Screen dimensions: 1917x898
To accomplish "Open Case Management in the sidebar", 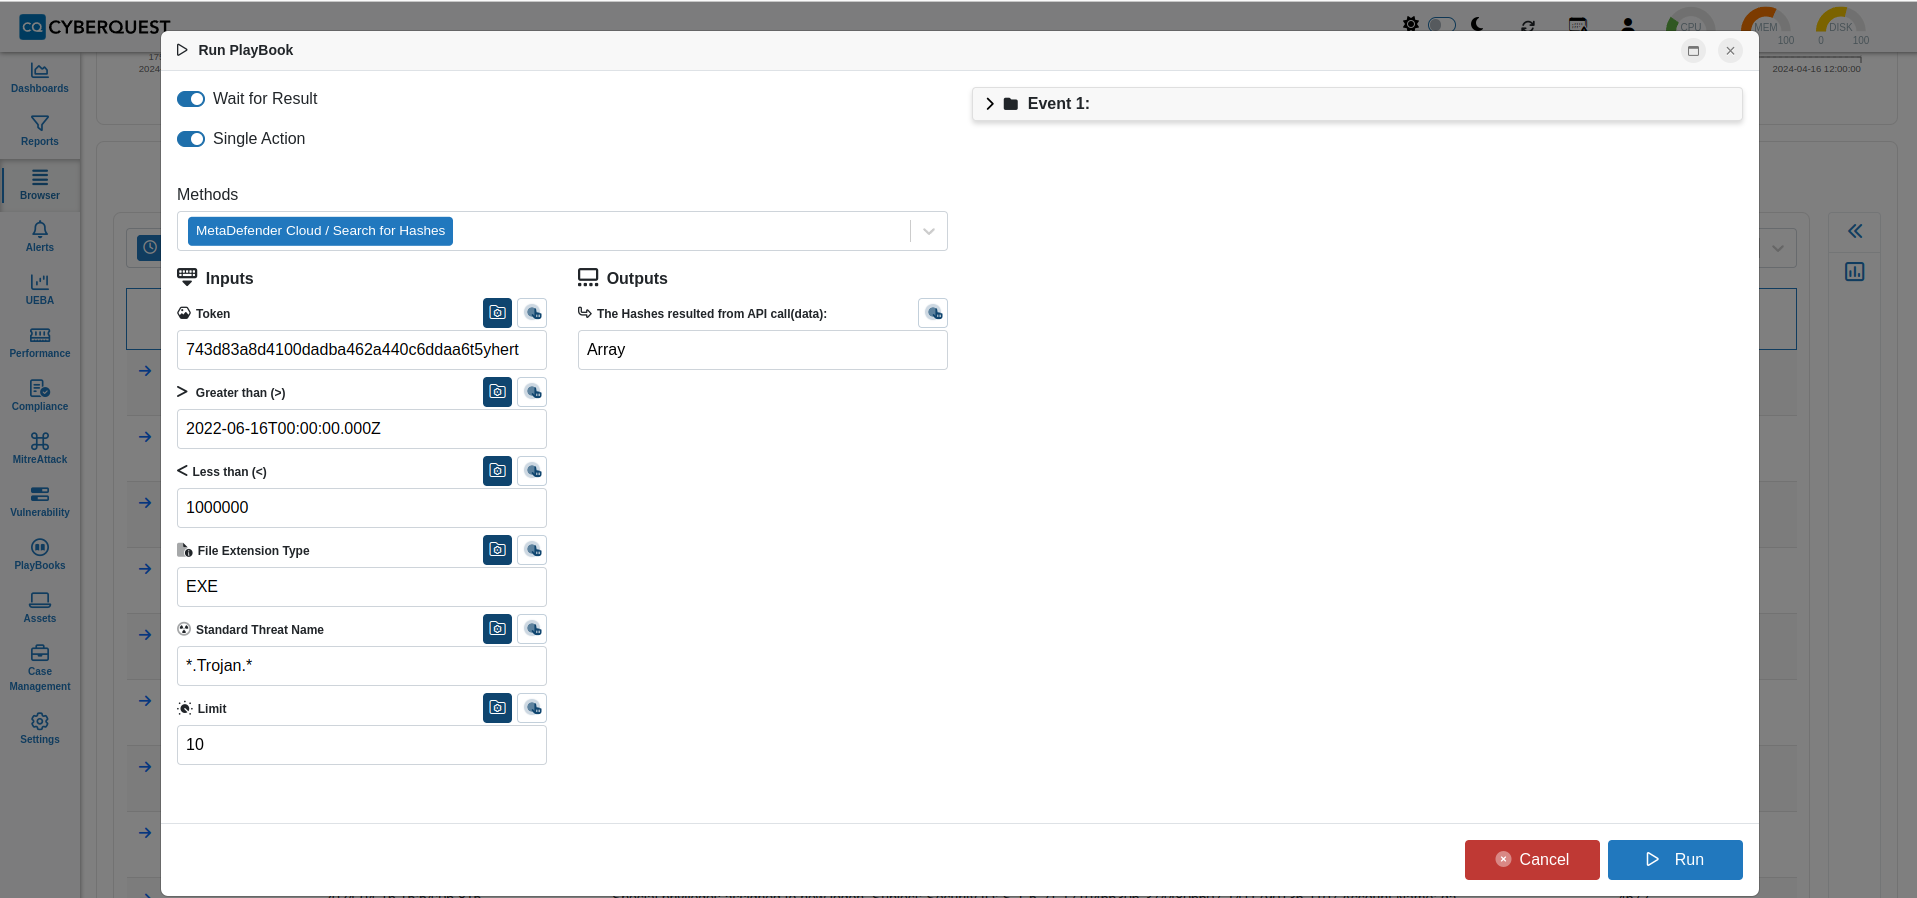I will click(x=40, y=668).
